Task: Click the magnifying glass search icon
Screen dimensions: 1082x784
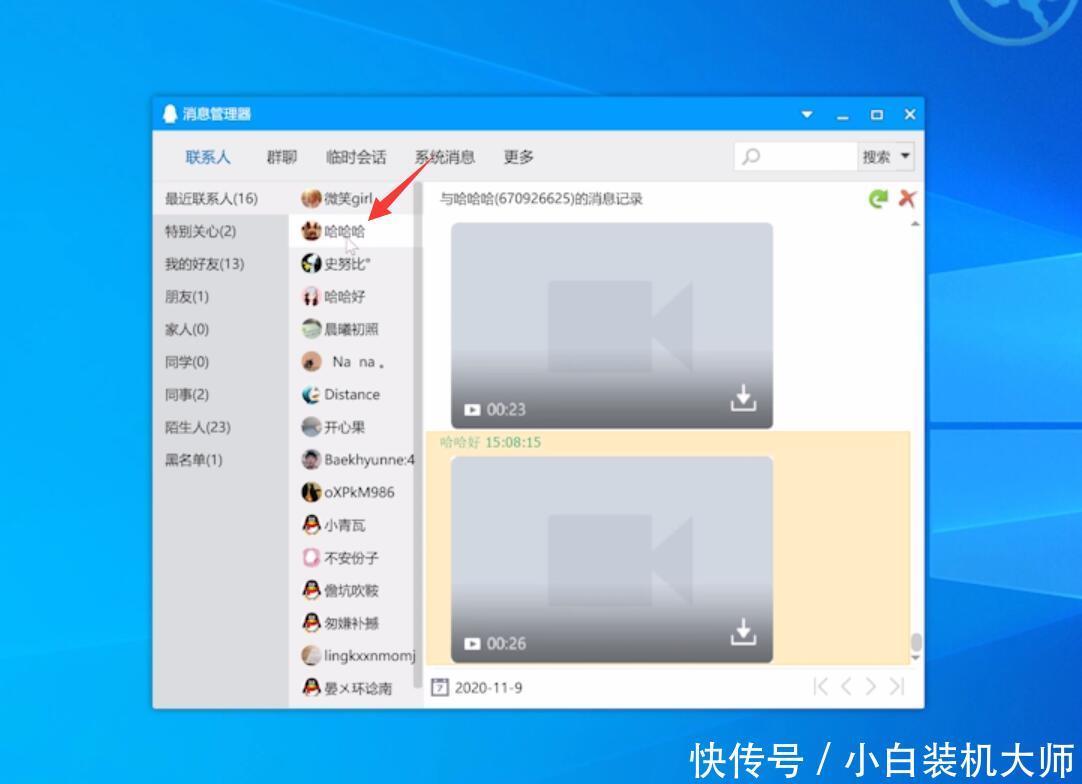Action: coord(751,156)
